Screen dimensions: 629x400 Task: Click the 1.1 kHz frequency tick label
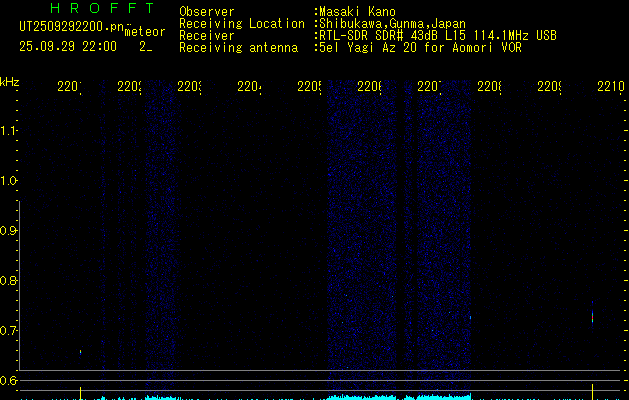[8, 130]
